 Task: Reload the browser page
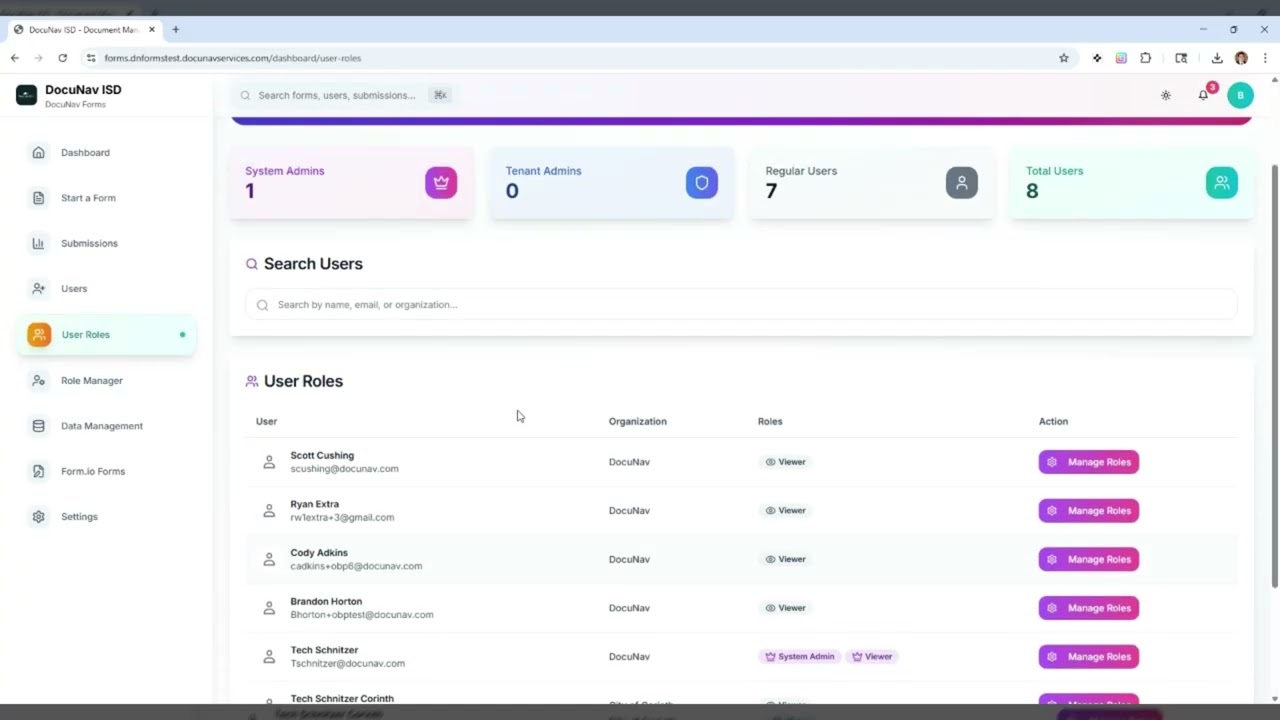62,58
